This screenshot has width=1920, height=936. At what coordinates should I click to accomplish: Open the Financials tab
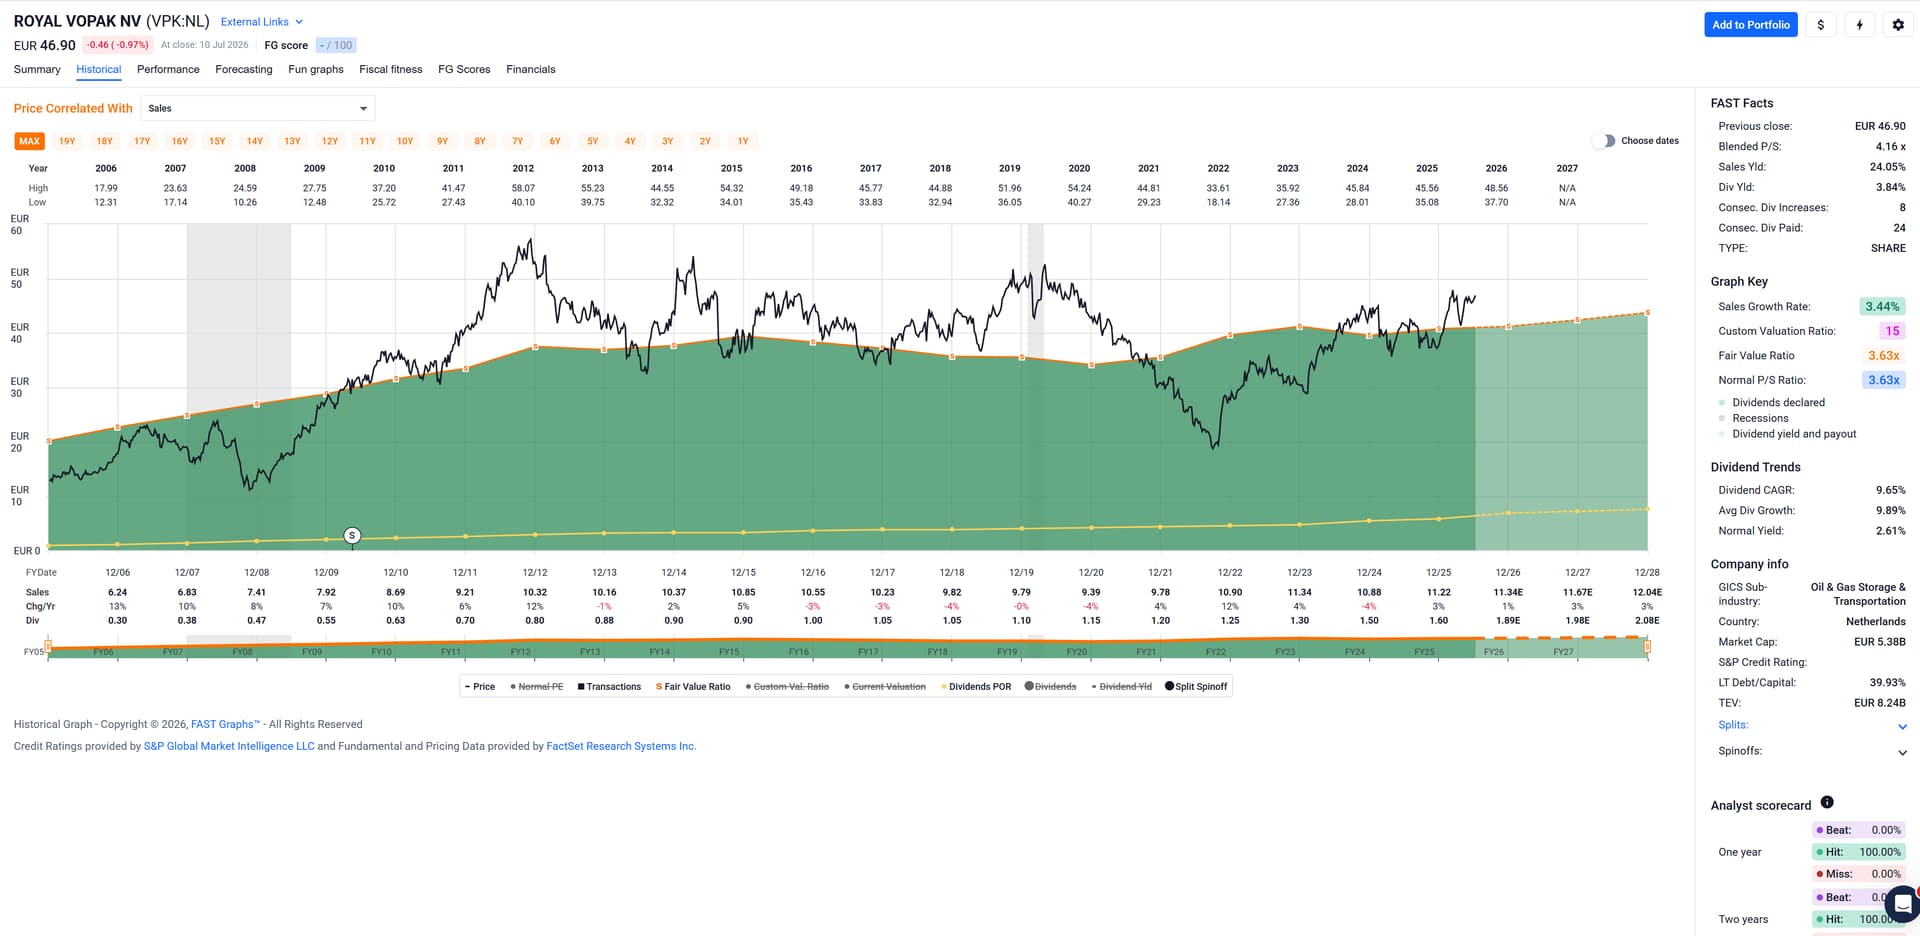click(531, 70)
